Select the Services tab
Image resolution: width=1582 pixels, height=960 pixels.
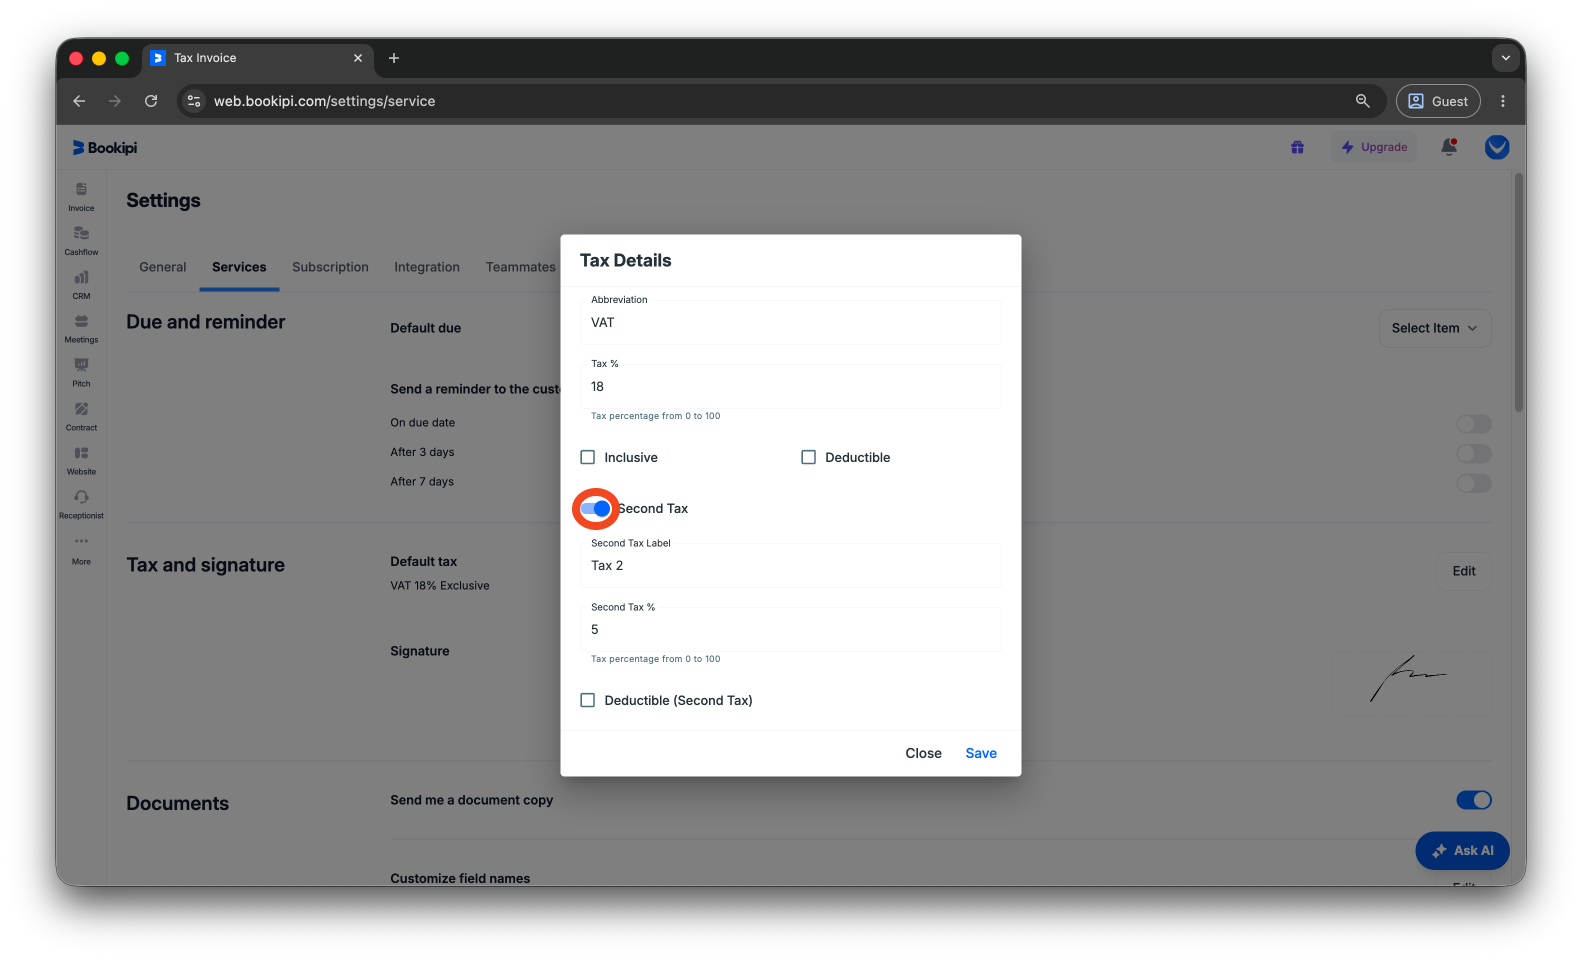[x=239, y=267]
